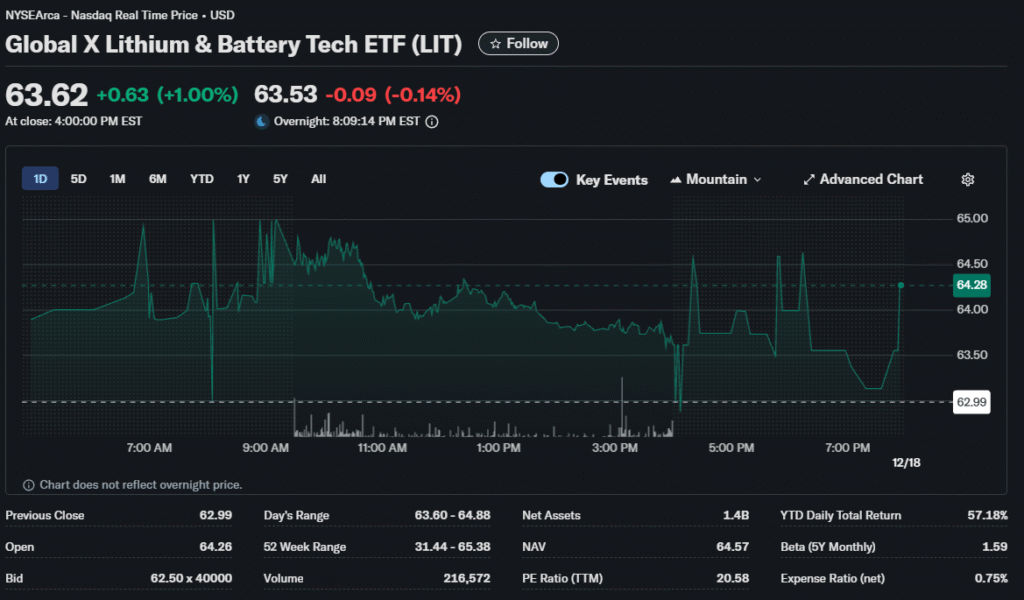Click the 62.99 previous close marker
Screen dimensions: 1024x600
tap(971, 402)
